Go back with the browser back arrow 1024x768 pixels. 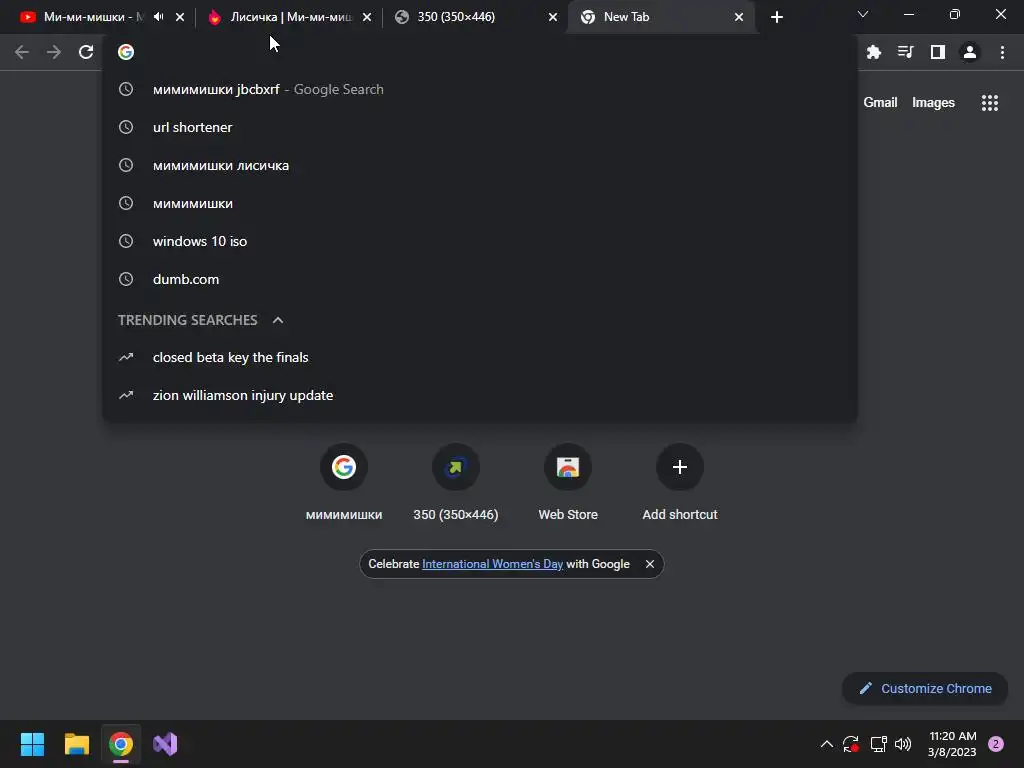pos(22,52)
